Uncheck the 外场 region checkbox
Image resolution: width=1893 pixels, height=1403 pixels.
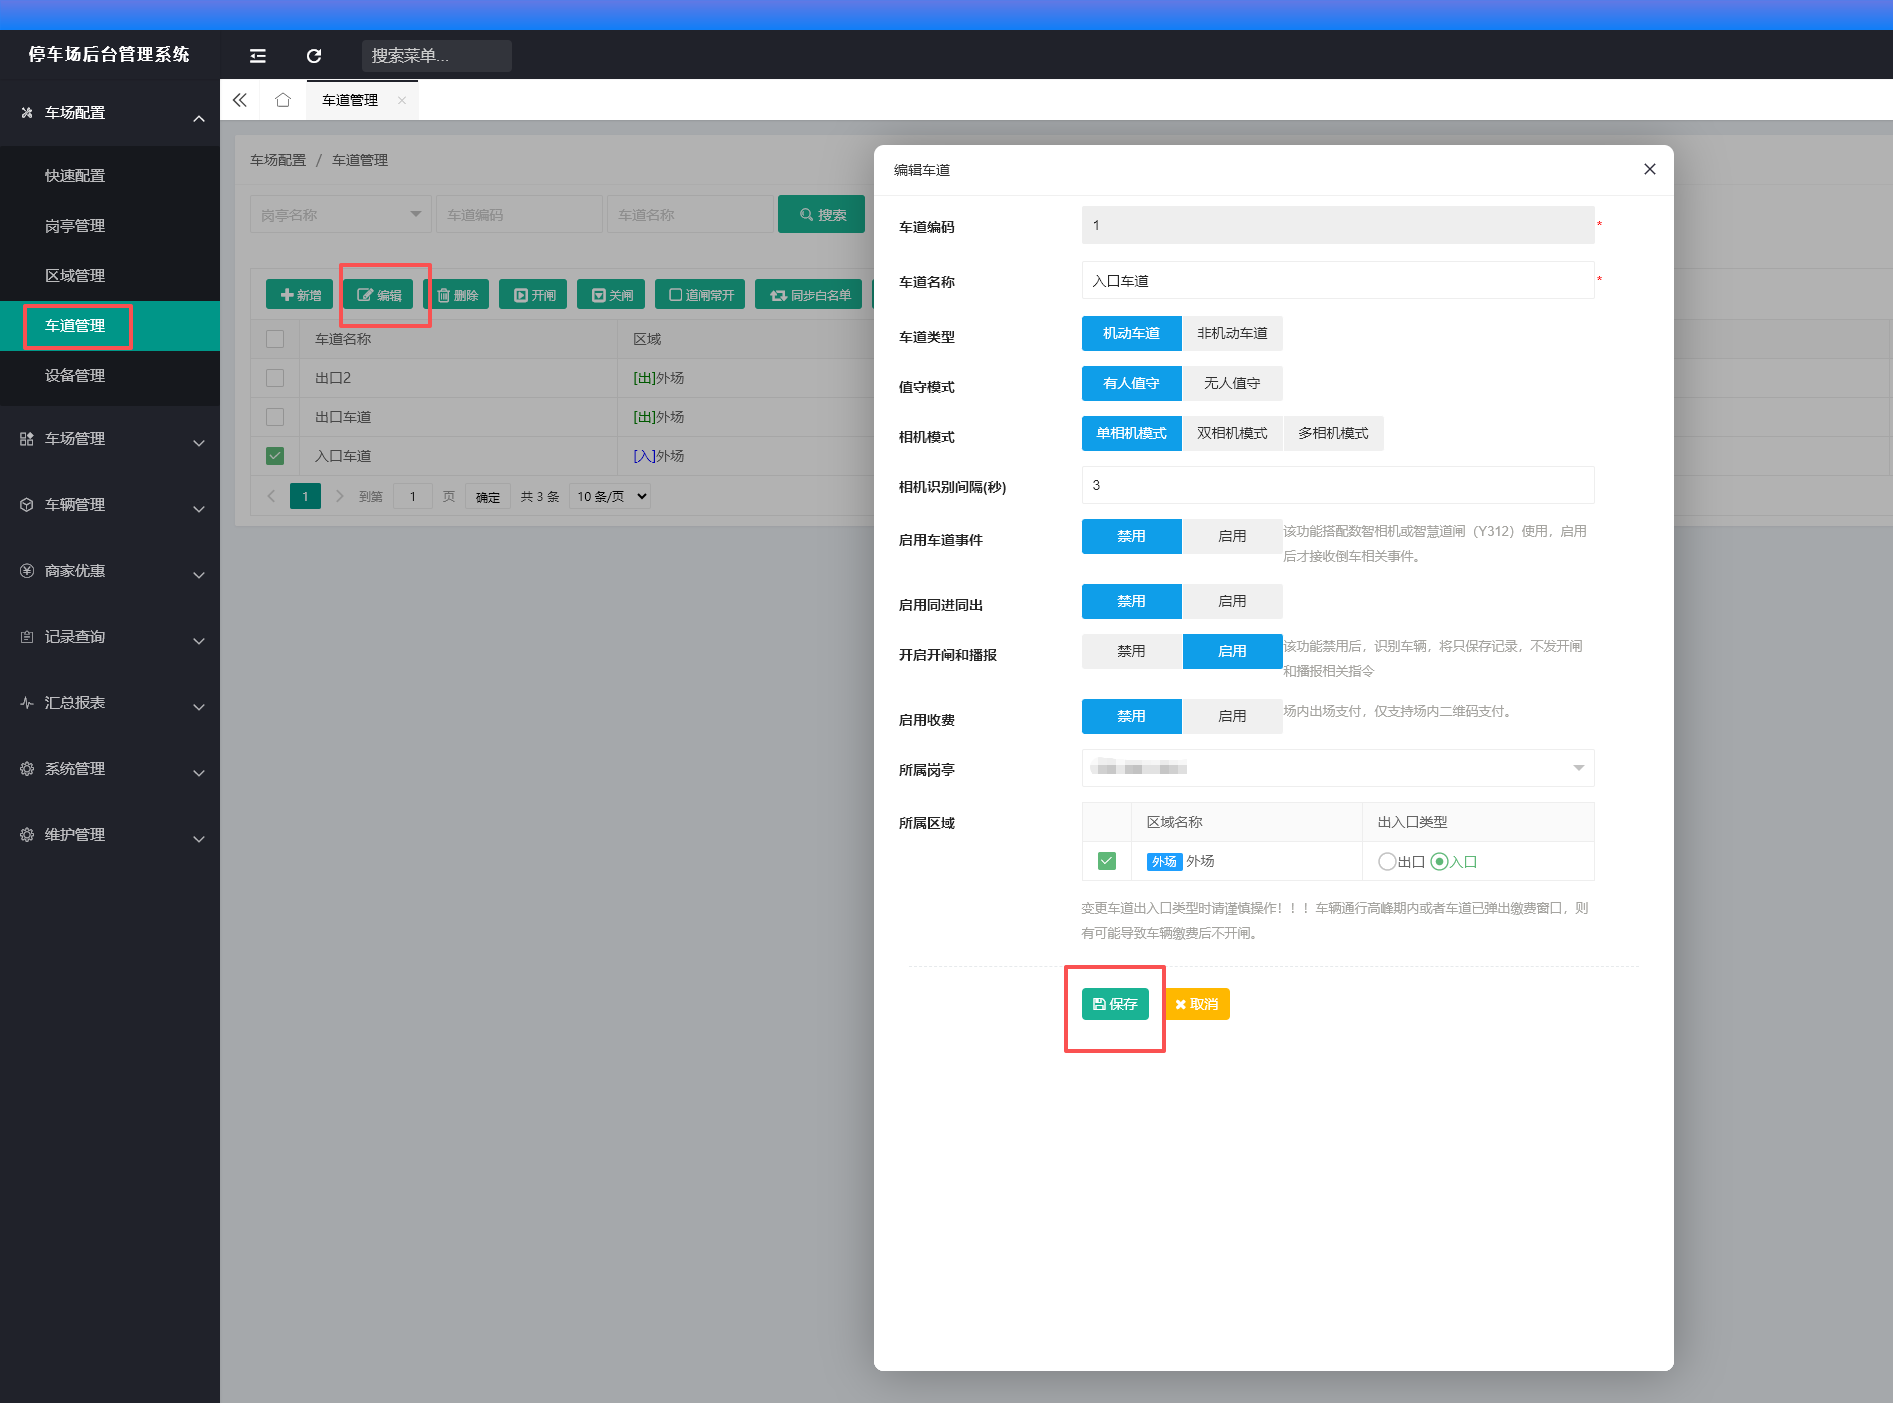click(x=1106, y=861)
